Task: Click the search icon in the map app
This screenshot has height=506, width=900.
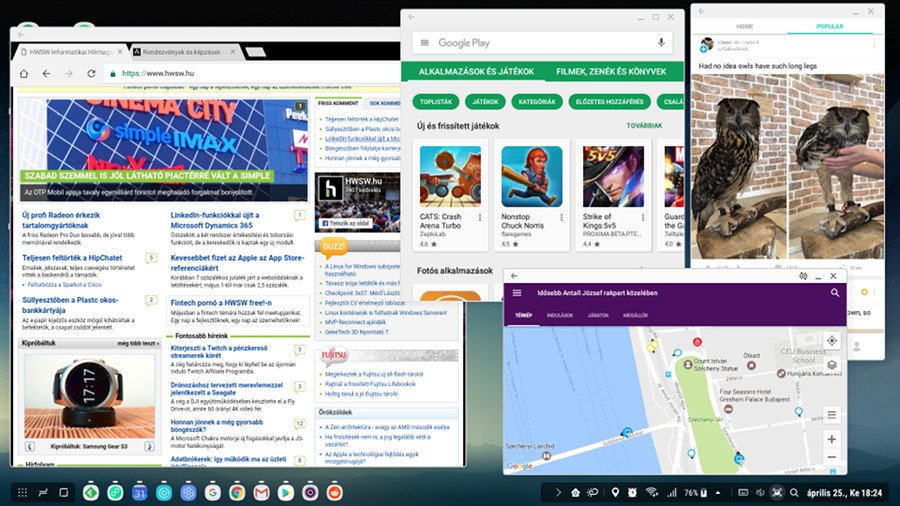Action: [x=835, y=293]
